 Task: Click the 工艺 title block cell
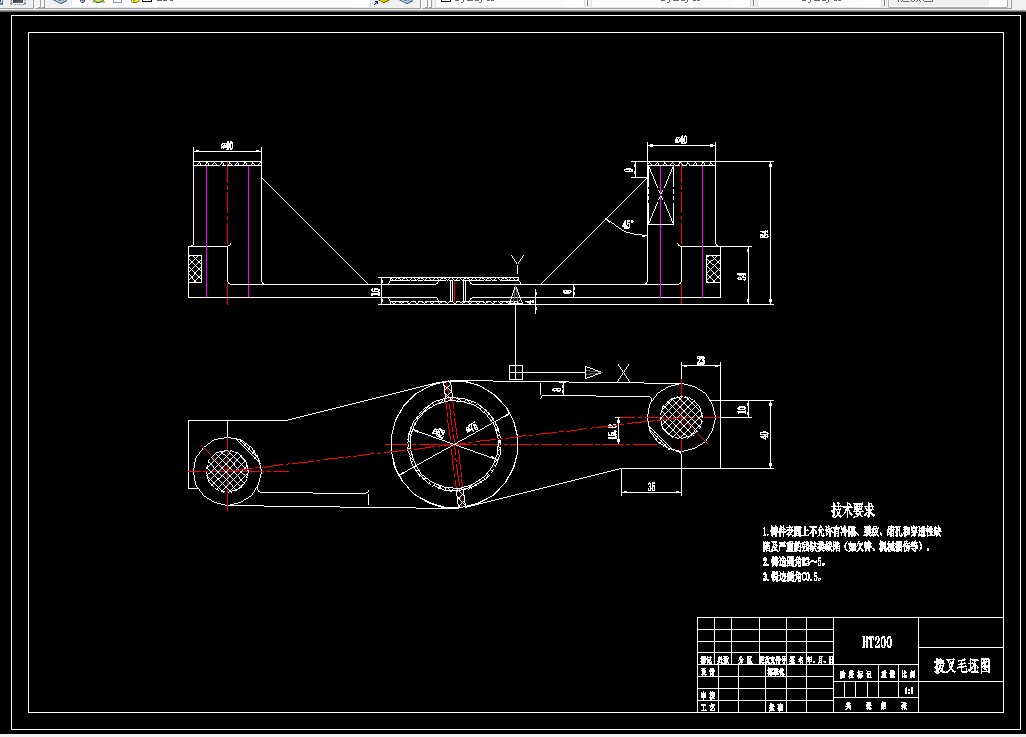pos(707,707)
